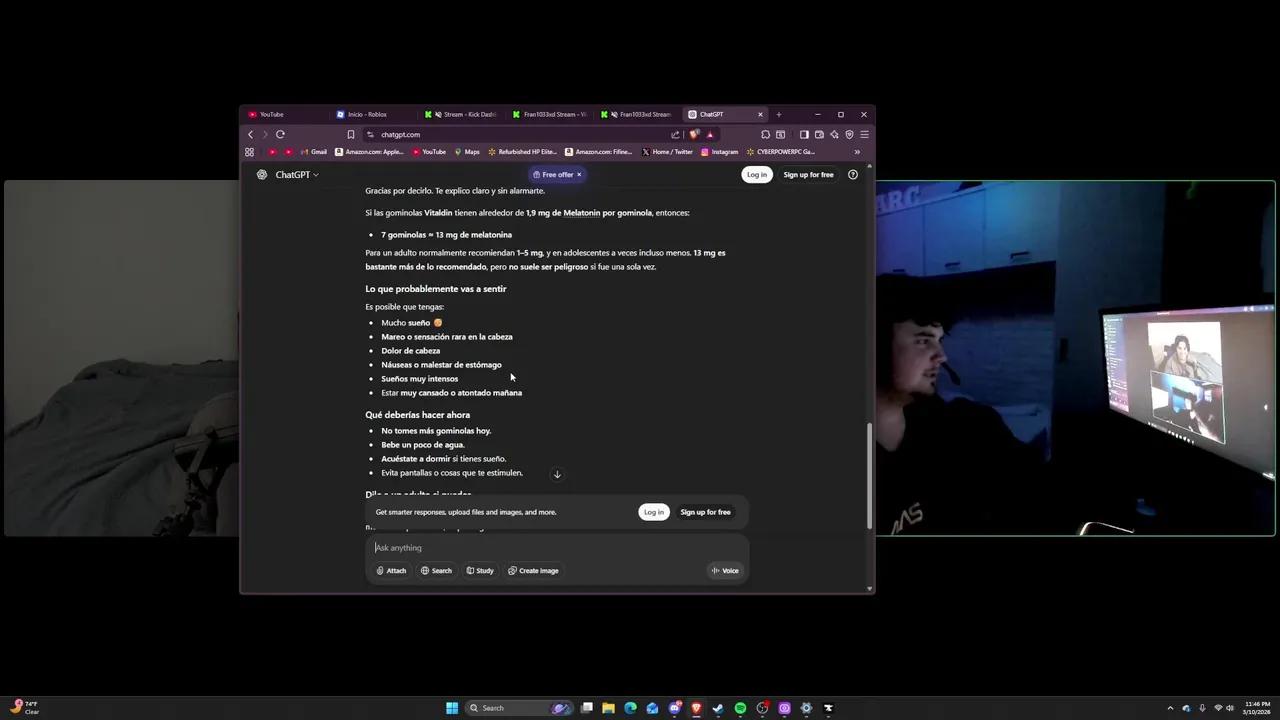This screenshot has width=1280, height=720.
Task: Click Log in in the bottom banner
Action: click(x=654, y=512)
